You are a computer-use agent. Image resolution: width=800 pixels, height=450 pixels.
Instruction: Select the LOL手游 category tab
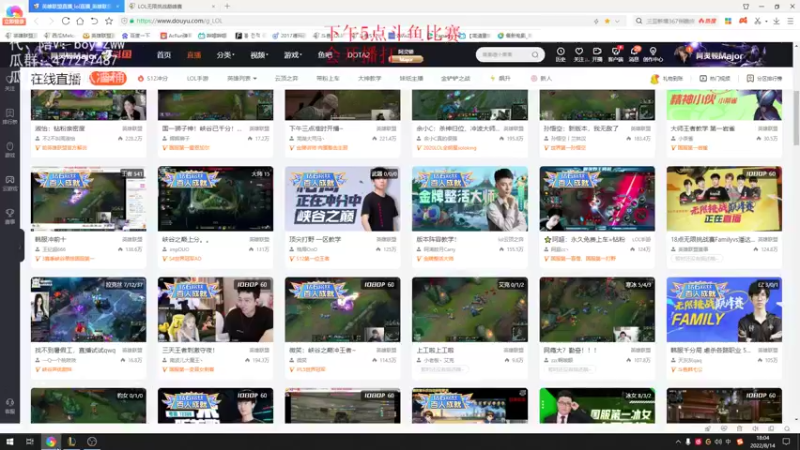point(197,79)
